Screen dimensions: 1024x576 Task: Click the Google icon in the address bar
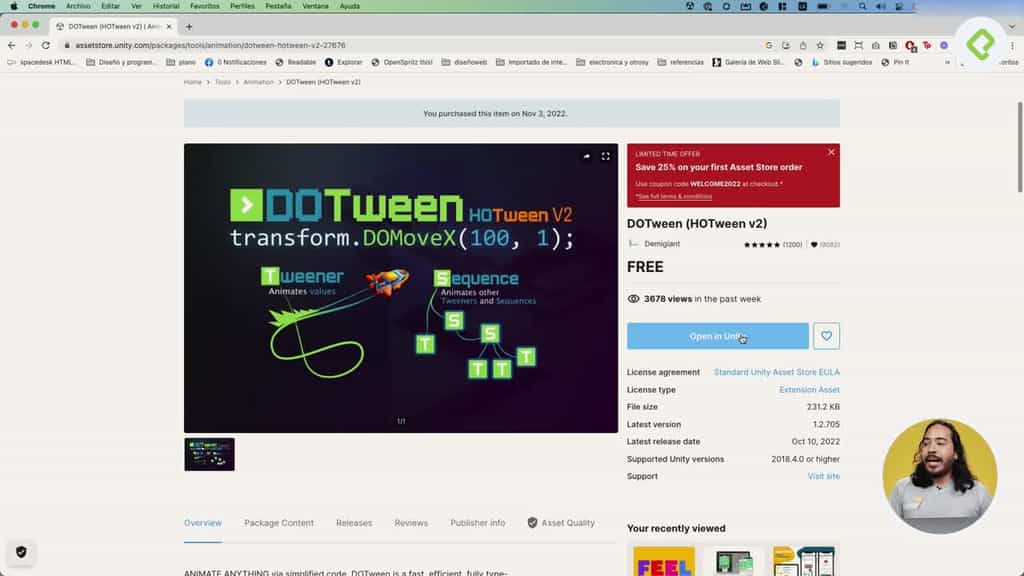pos(769,45)
